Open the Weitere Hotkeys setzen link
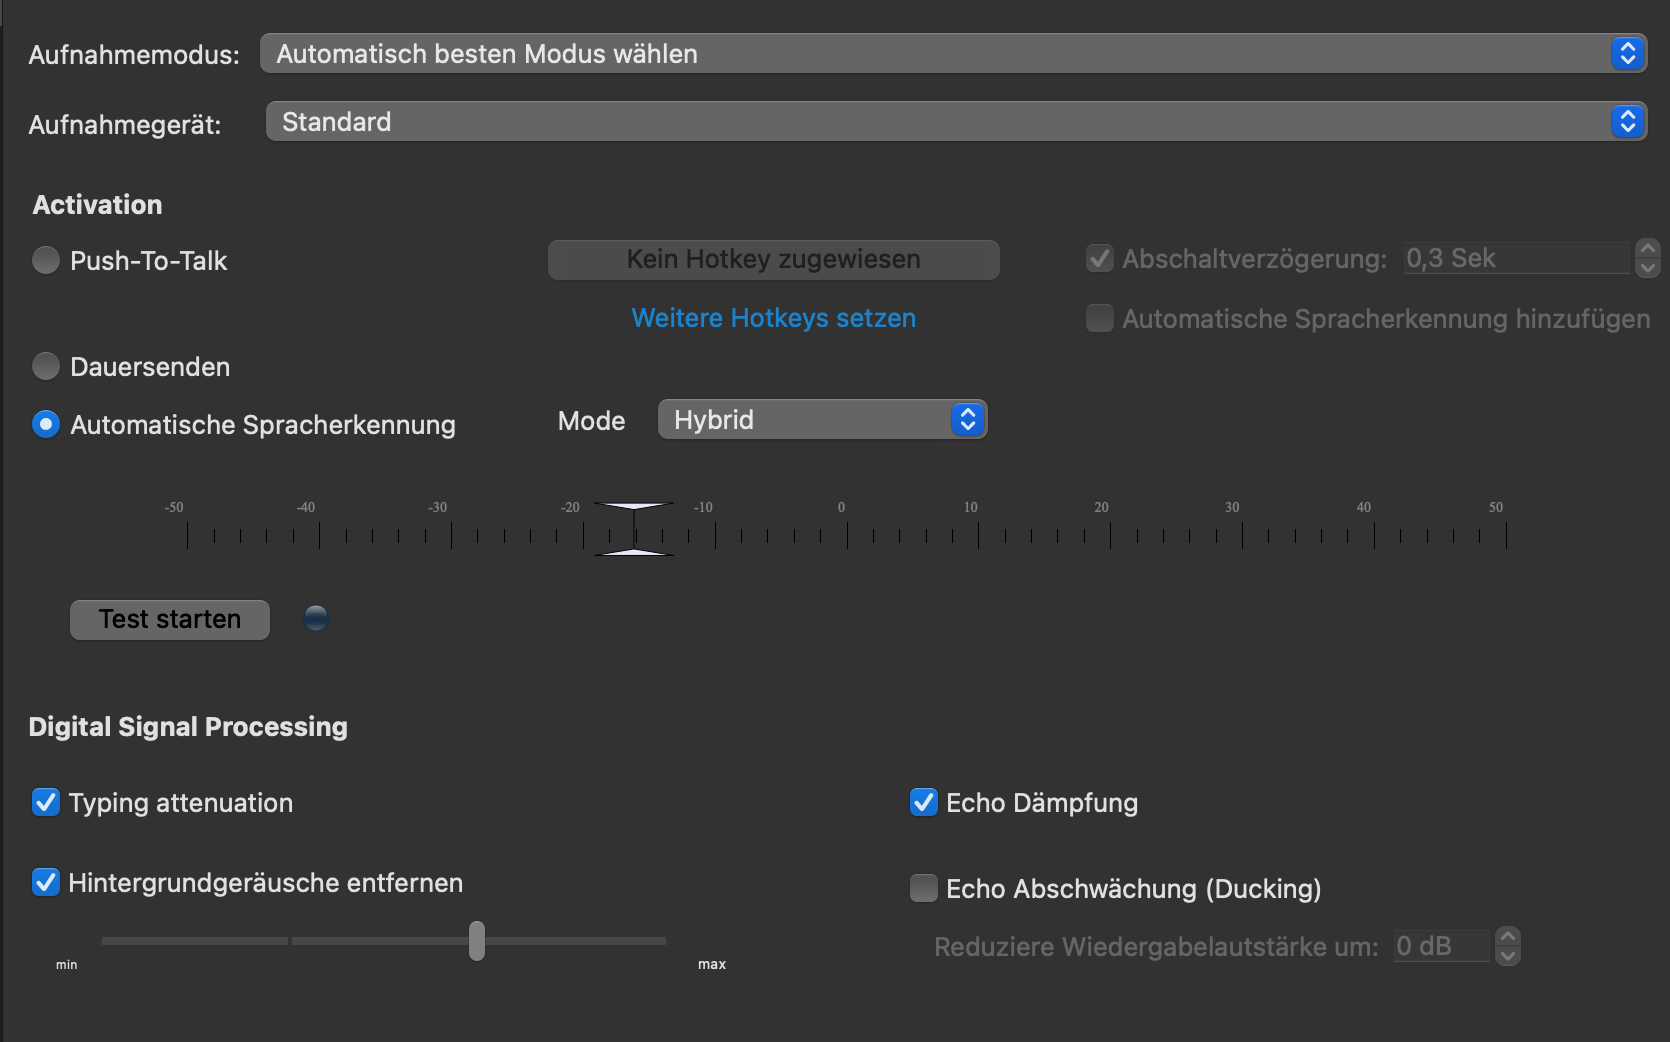This screenshot has height=1042, width=1670. [773, 318]
